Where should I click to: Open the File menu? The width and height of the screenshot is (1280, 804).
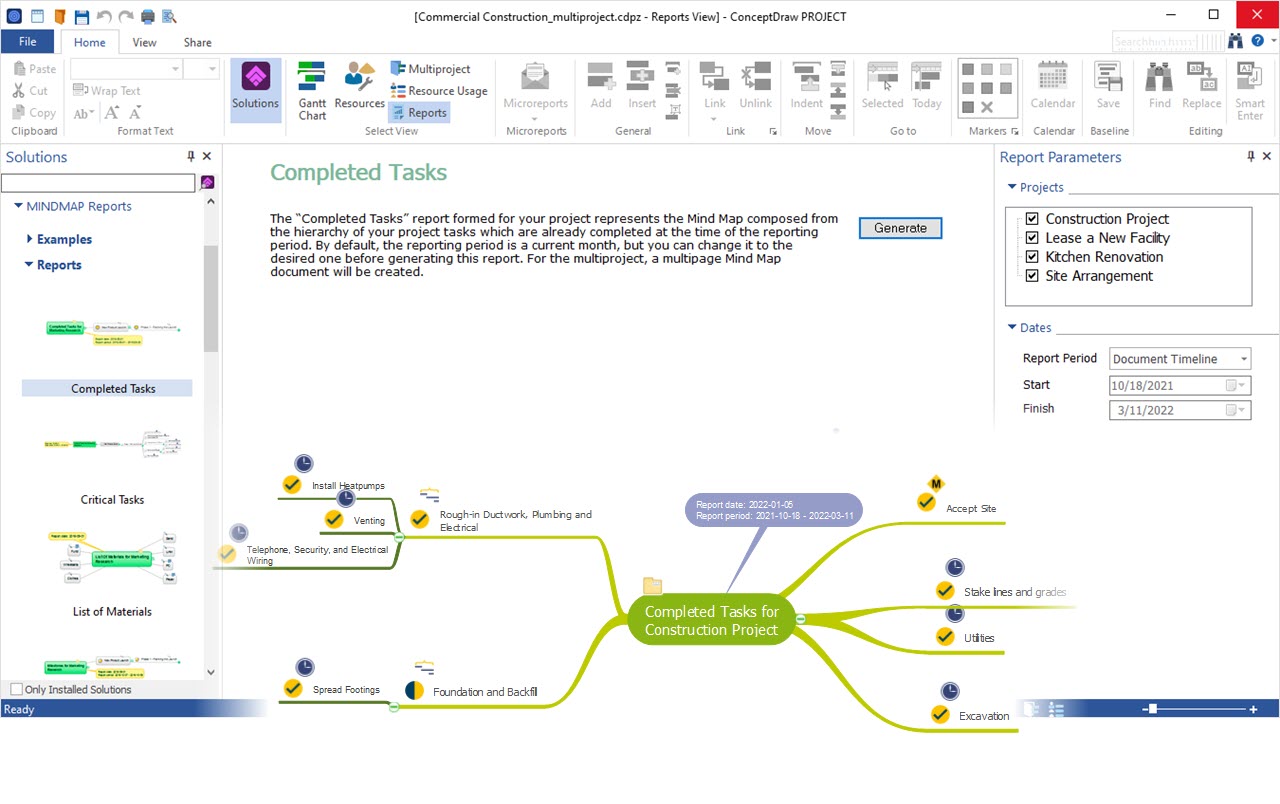pyautogui.click(x=28, y=42)
